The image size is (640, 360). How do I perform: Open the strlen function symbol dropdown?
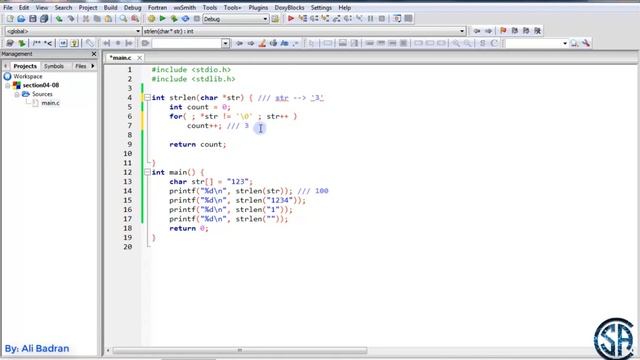(x=462, y=31)
